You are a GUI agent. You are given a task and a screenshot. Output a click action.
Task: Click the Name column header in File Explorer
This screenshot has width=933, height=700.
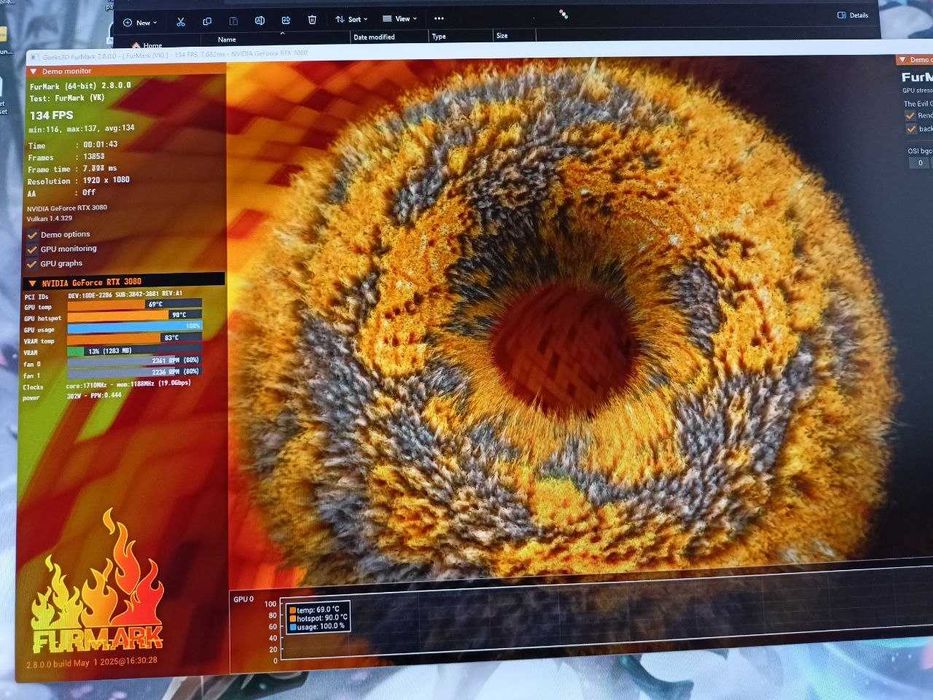coord(227,39)
